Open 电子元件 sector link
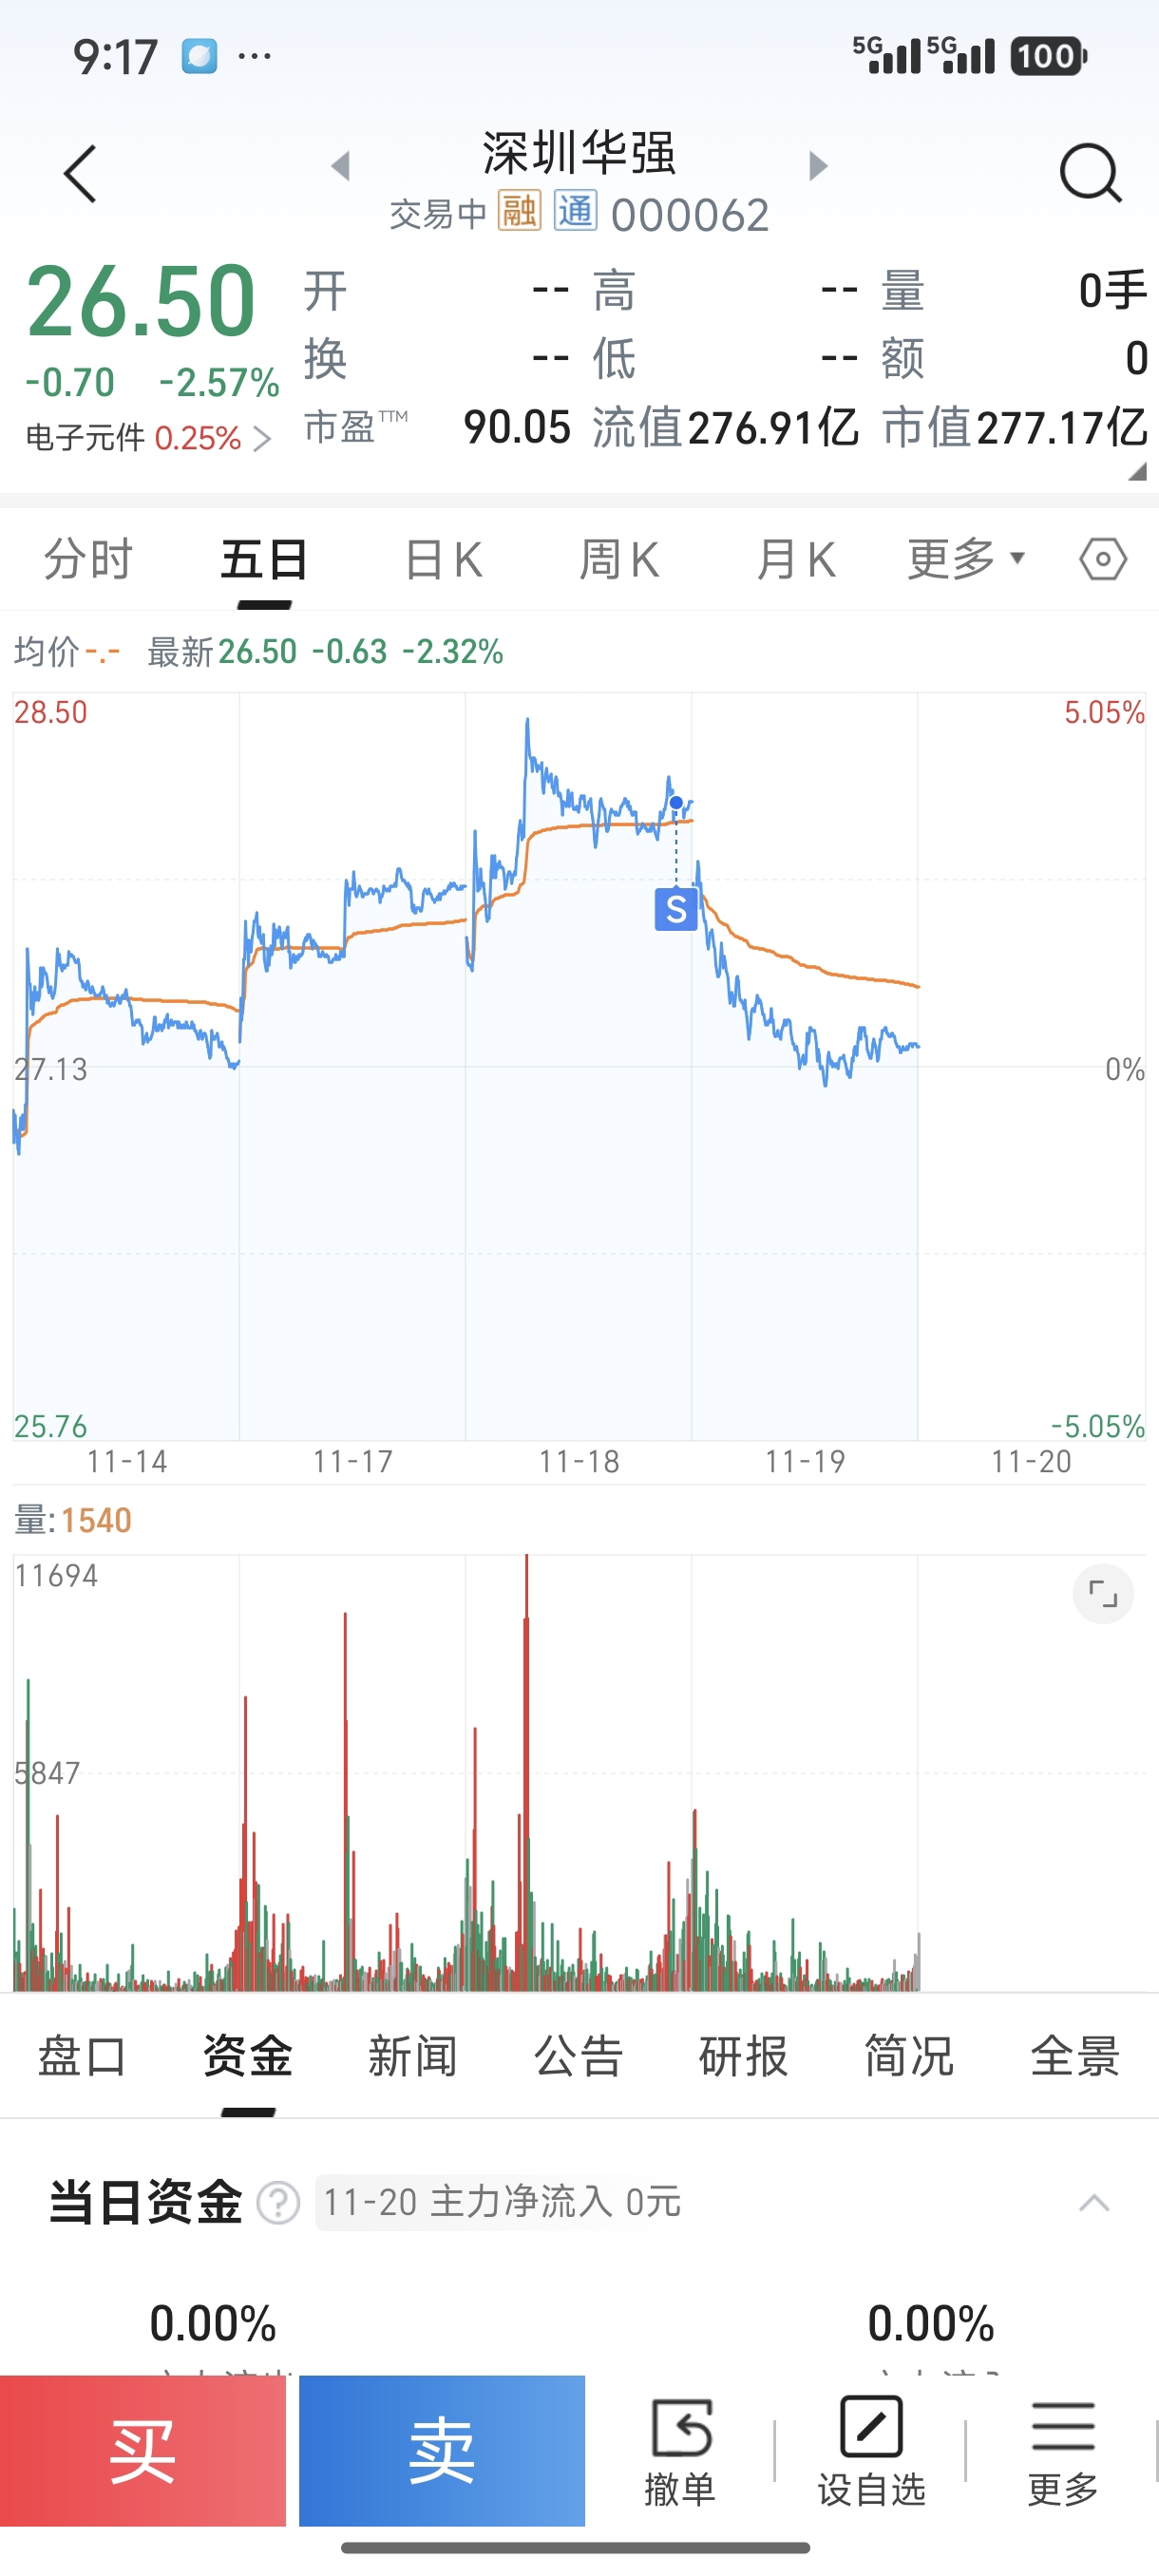 tap(148, 438)
